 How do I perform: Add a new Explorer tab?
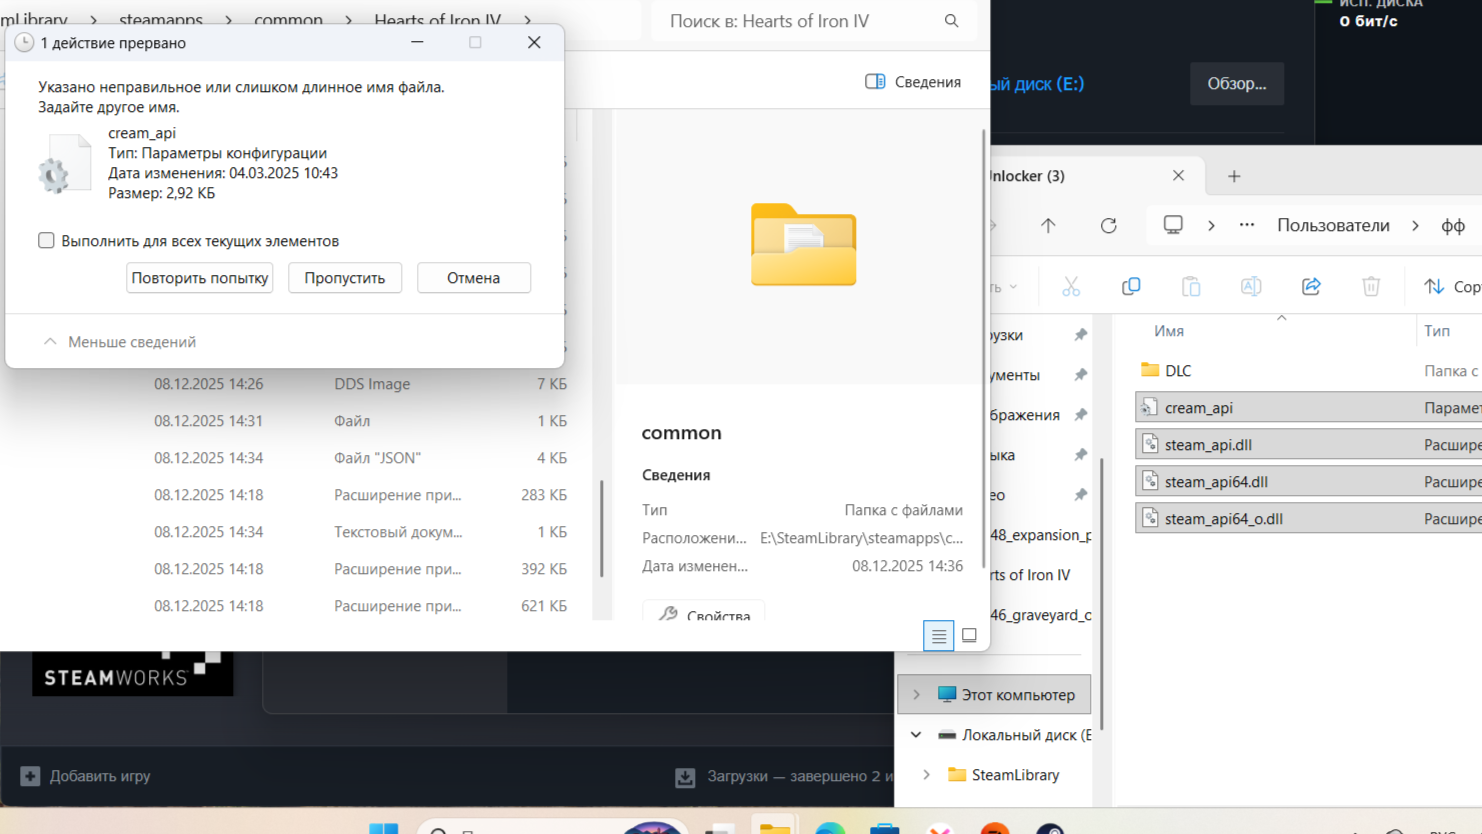click(1234, 176)
